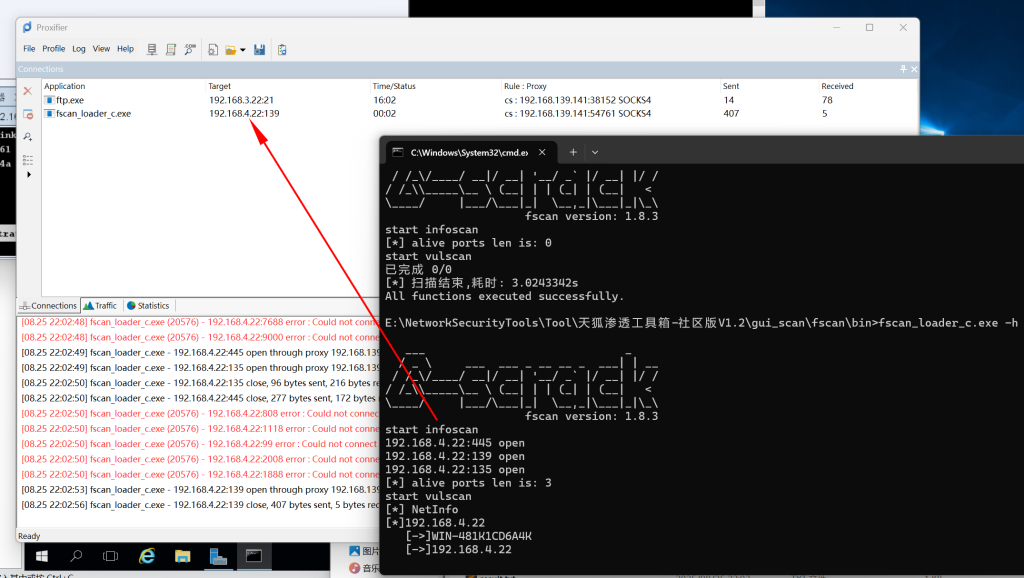Viewport: 1024px width, 578px height.
Task: Open the Profile menu
Action: (54, 48)
